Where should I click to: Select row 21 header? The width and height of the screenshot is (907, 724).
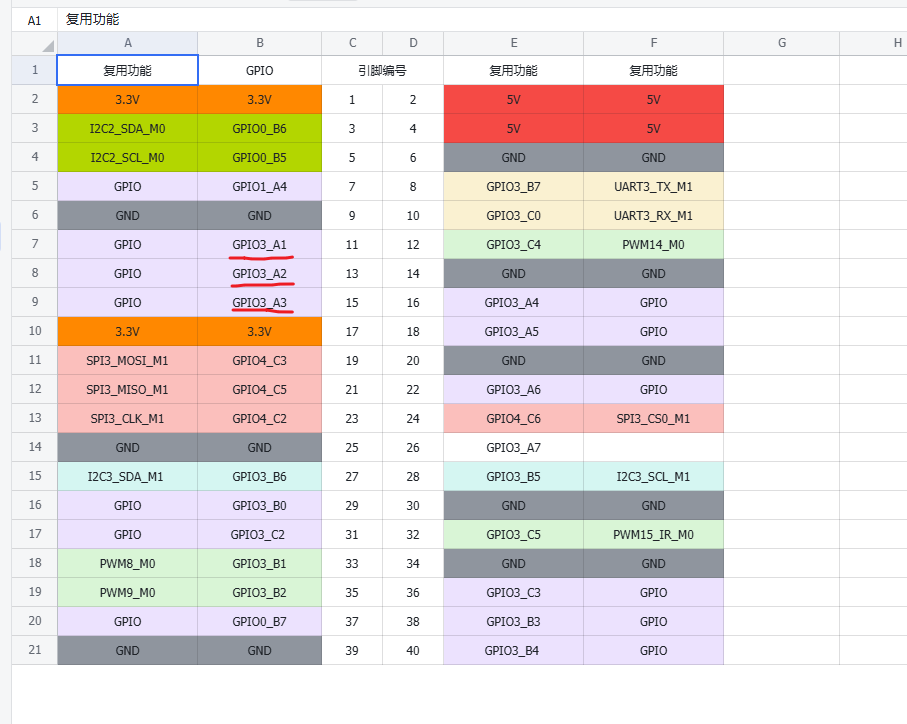coord(35,650)
